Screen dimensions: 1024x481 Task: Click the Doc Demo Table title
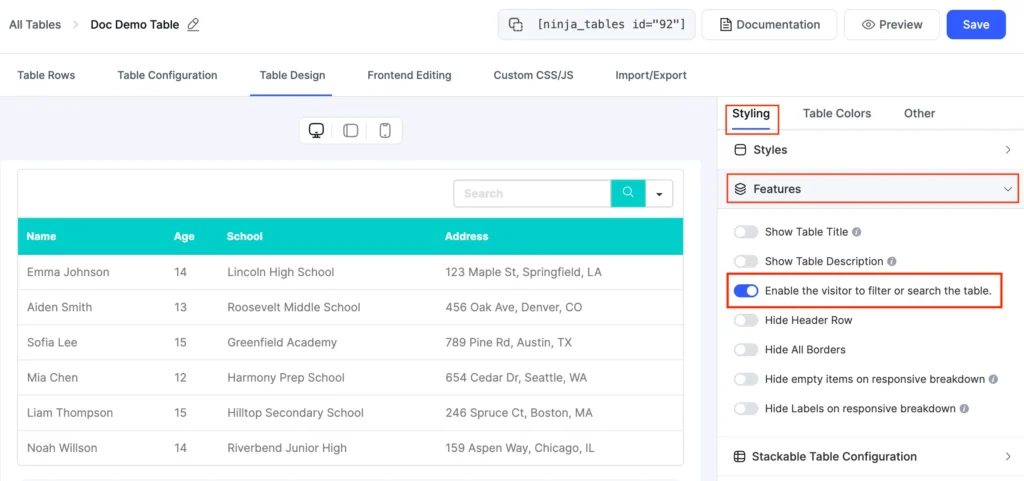(x=135, y=25)
